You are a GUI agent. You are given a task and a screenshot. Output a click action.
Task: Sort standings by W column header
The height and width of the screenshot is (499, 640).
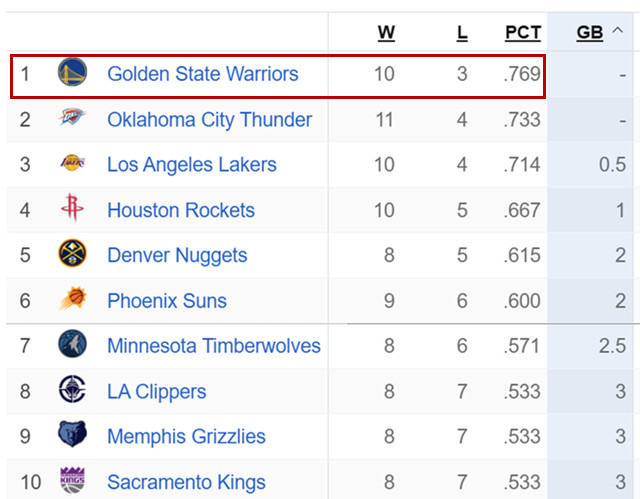[386, 33]
